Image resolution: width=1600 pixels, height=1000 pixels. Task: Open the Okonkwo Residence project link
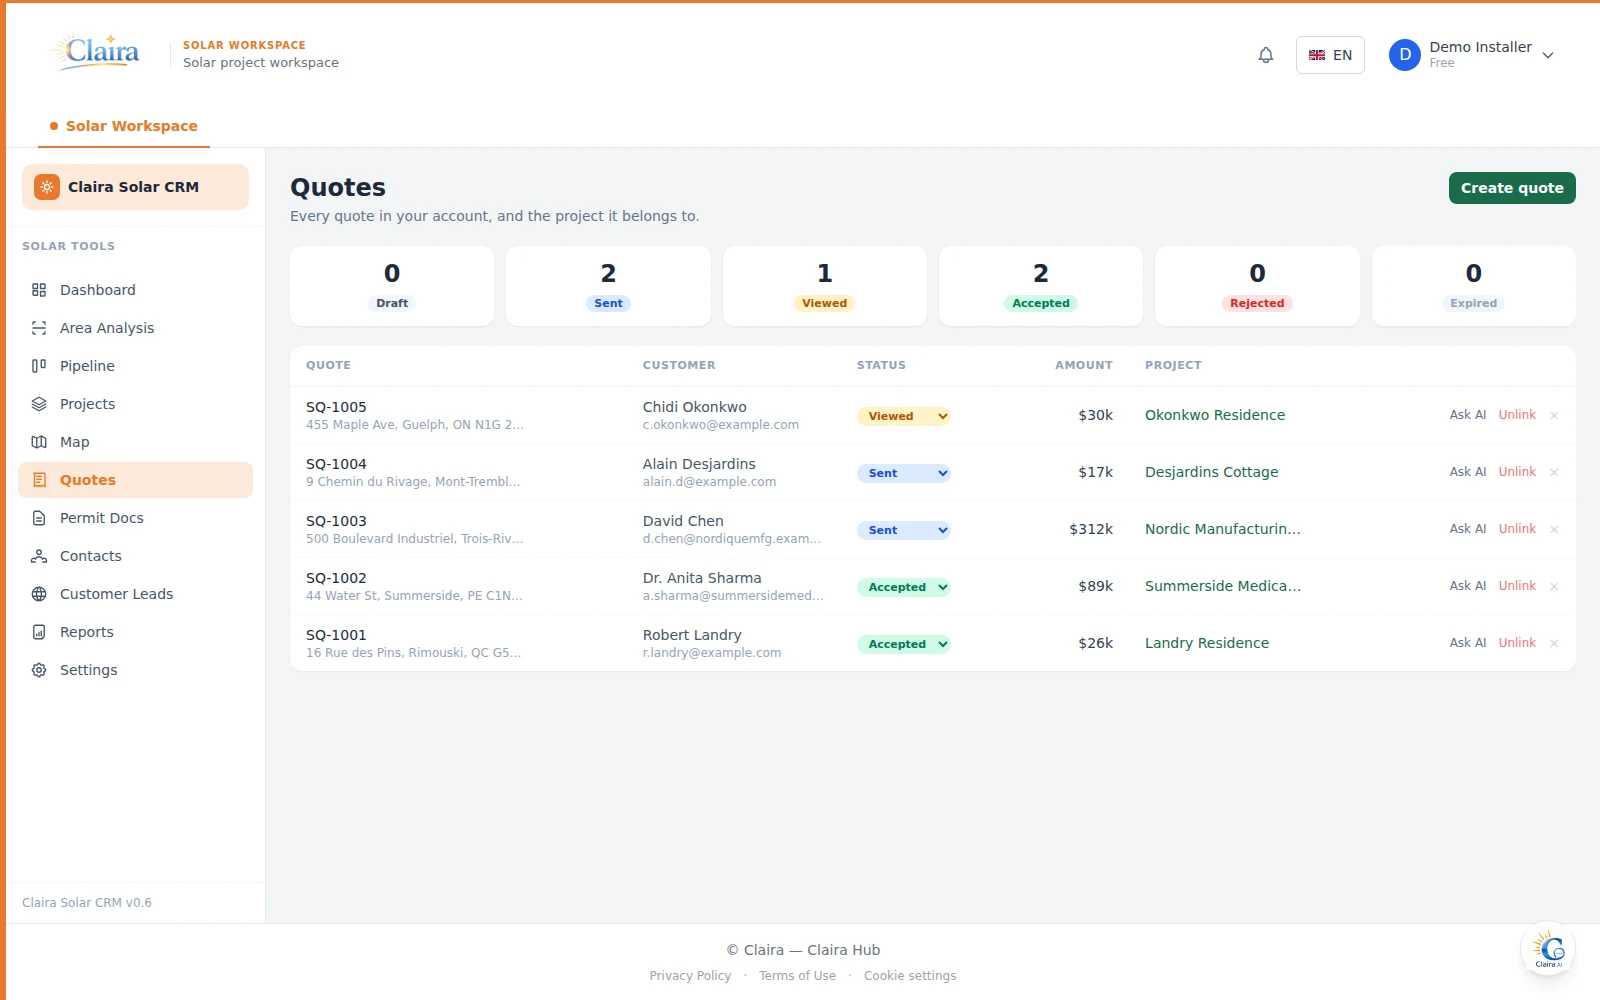pyautogui.click(x=1215, y=415)
